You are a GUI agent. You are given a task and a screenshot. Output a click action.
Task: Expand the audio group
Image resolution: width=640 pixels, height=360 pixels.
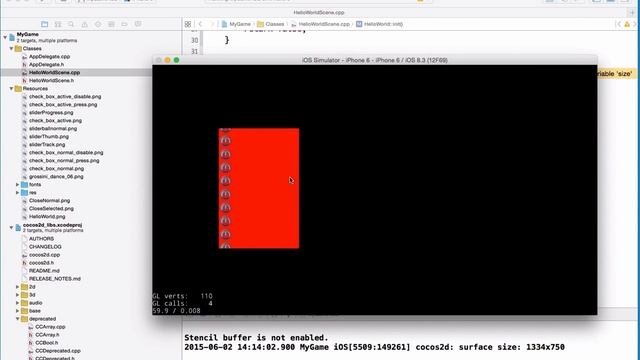[18, 303]
